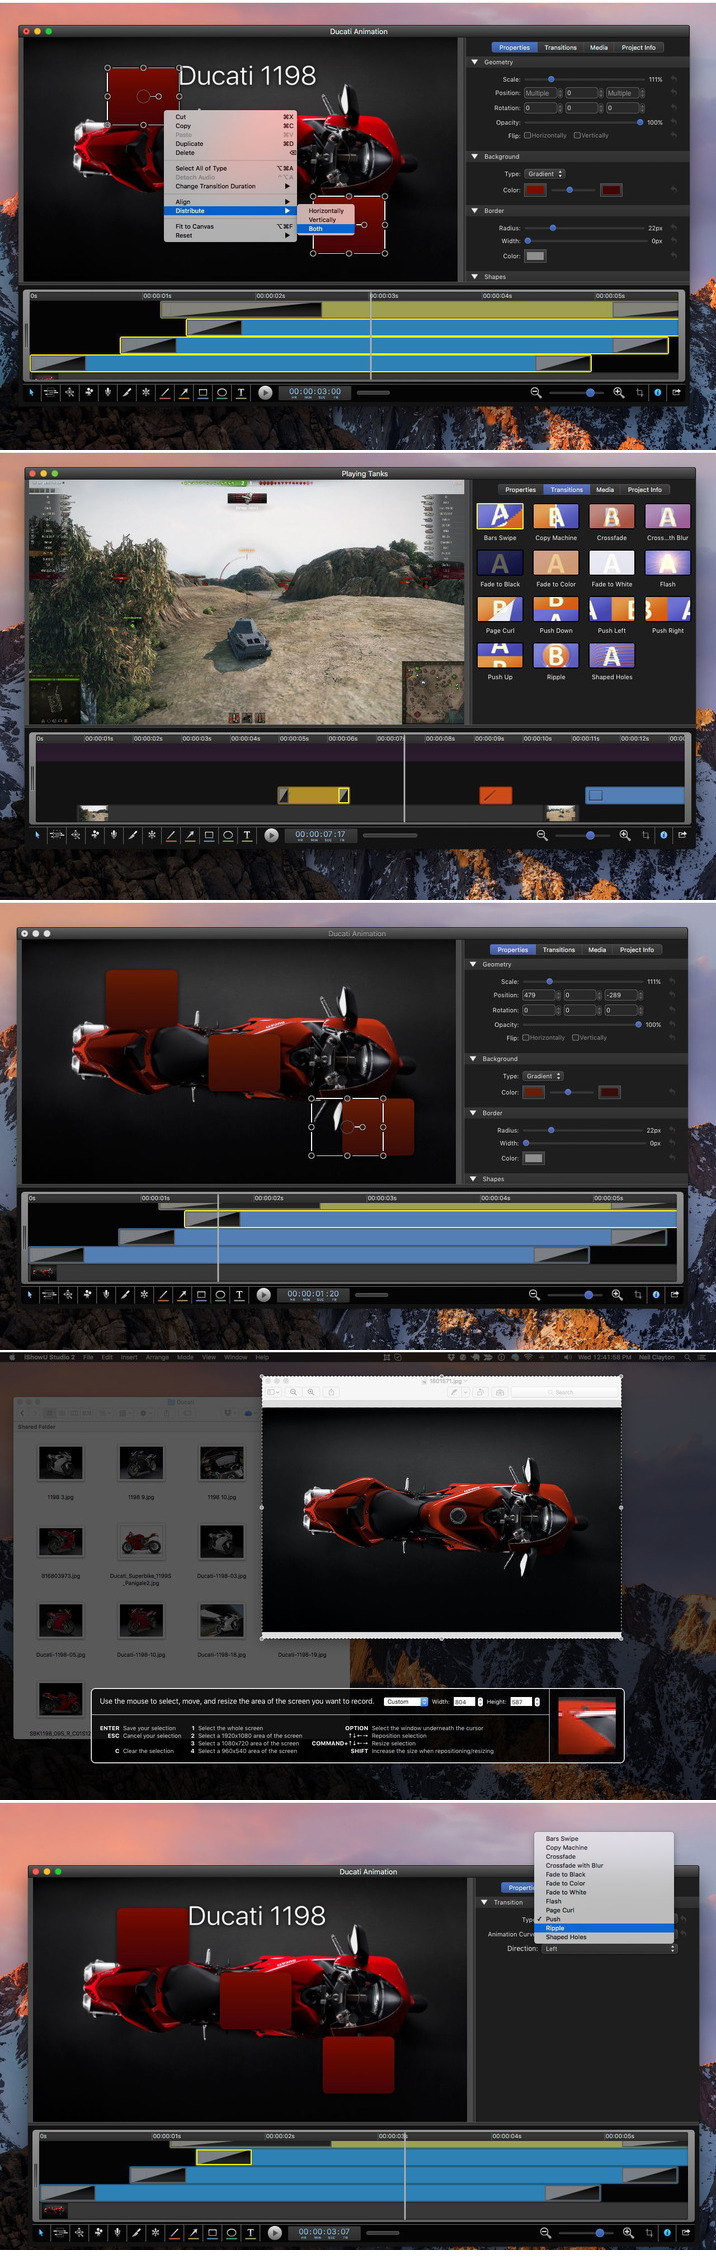This screenshot has height=2260, width=716.
Task: Select Ripple in the transition type list
Action: tap(604, 1928)
